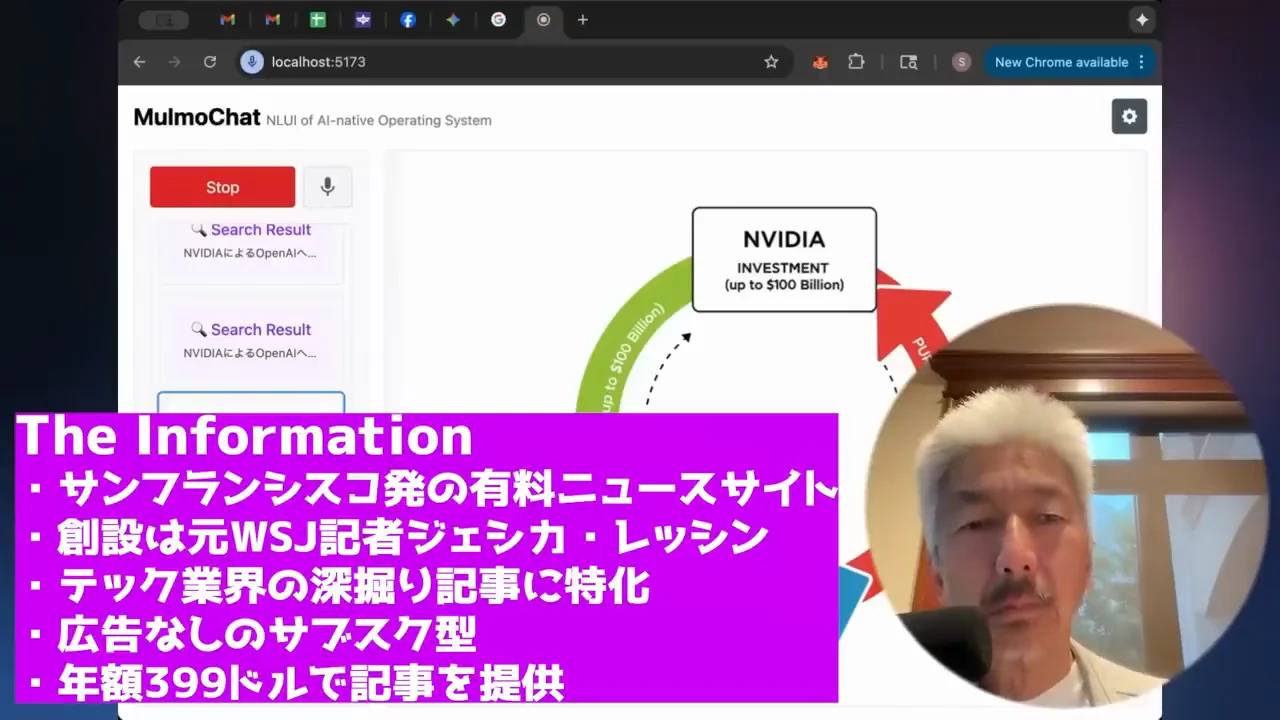
Task: Switch to the purple icon tab
Action: 362,20
